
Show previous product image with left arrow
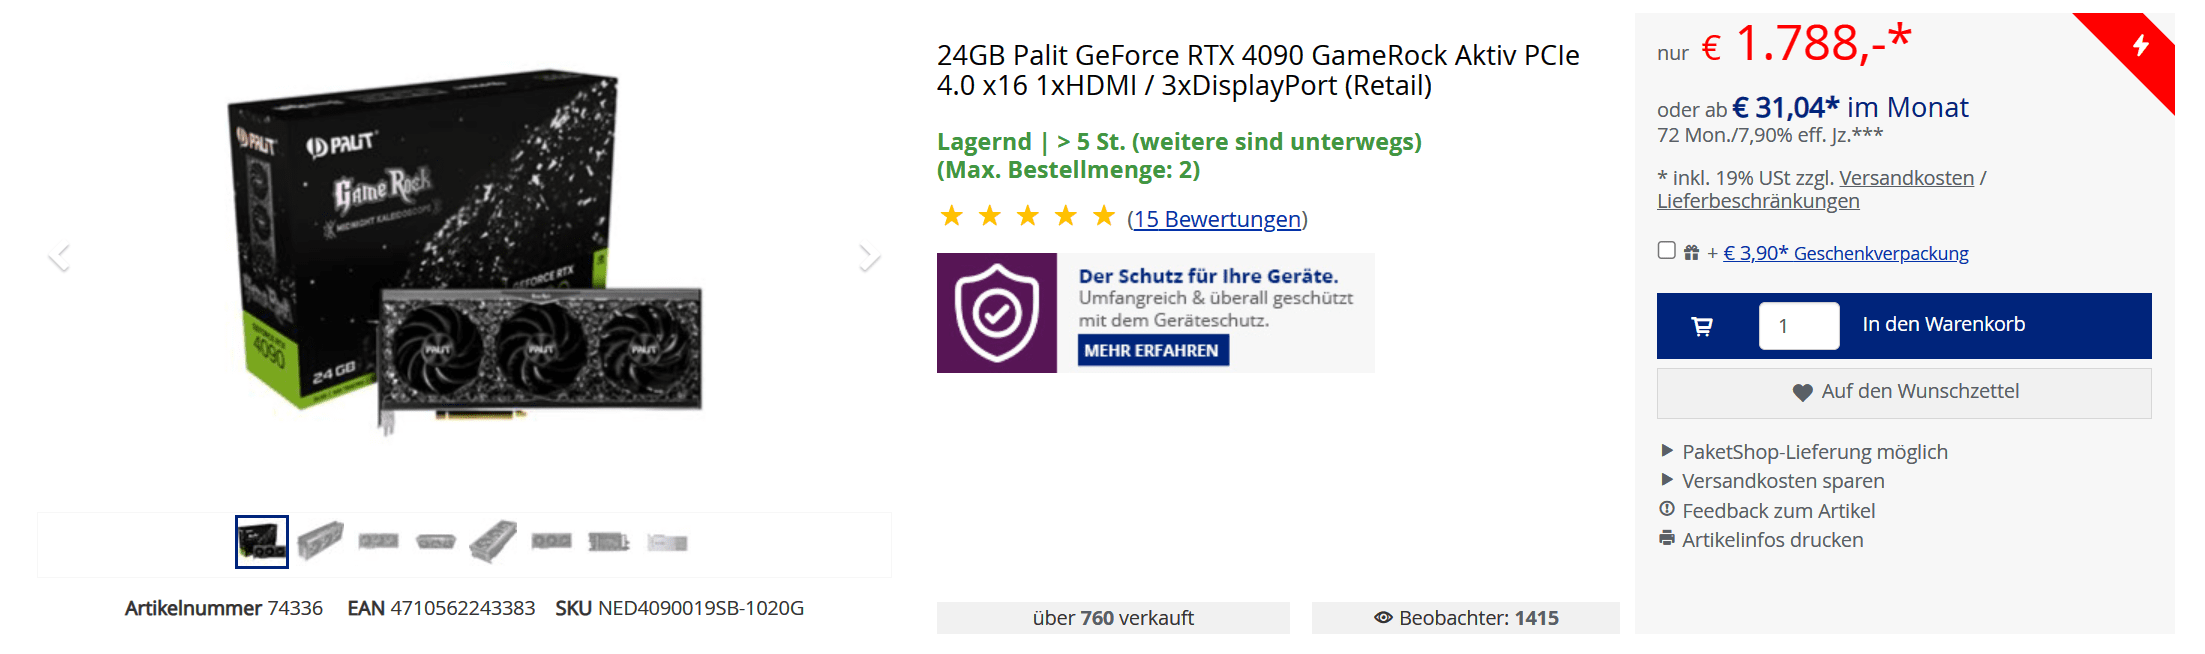tap(60, 257)
